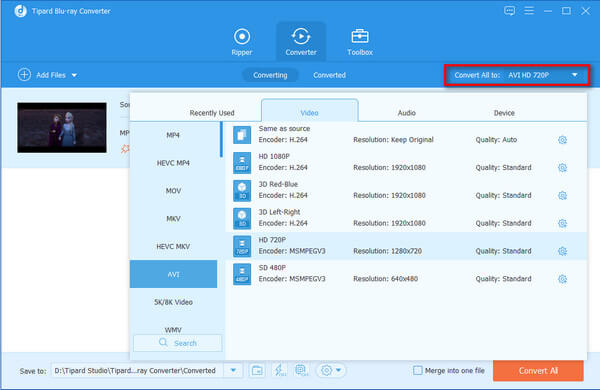Click the format Search field
Viewport: 600px width, 390px height.
178,343
